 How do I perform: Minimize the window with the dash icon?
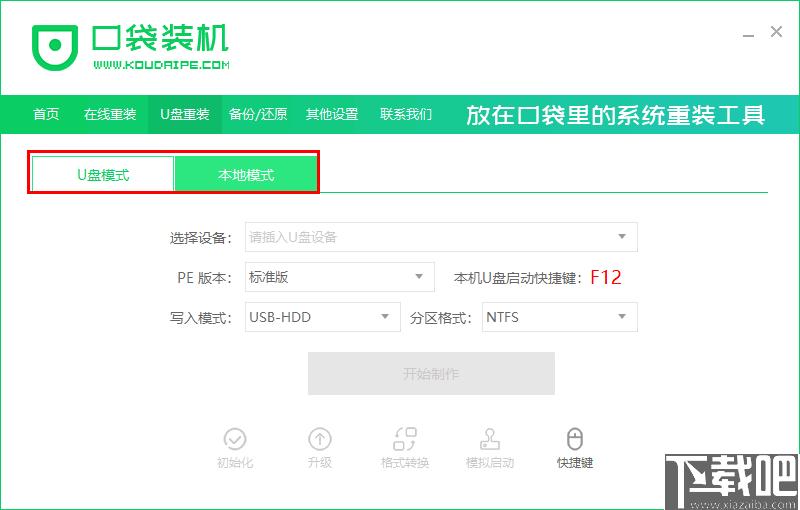click(x=744, y=33)
